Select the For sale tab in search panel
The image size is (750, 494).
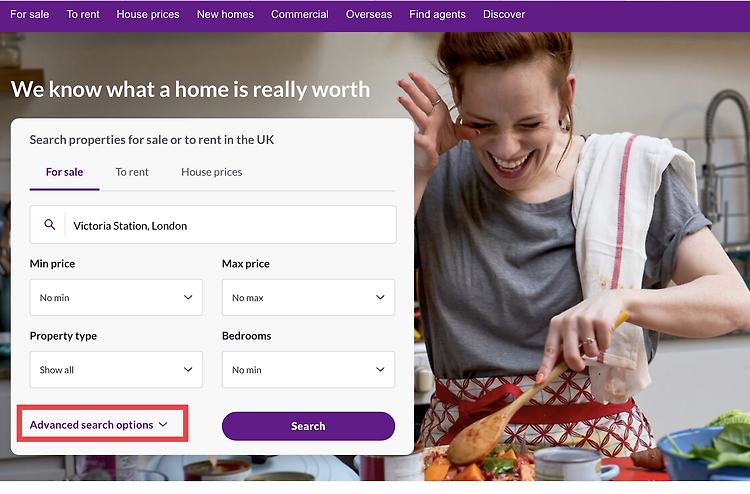[65, 172]
